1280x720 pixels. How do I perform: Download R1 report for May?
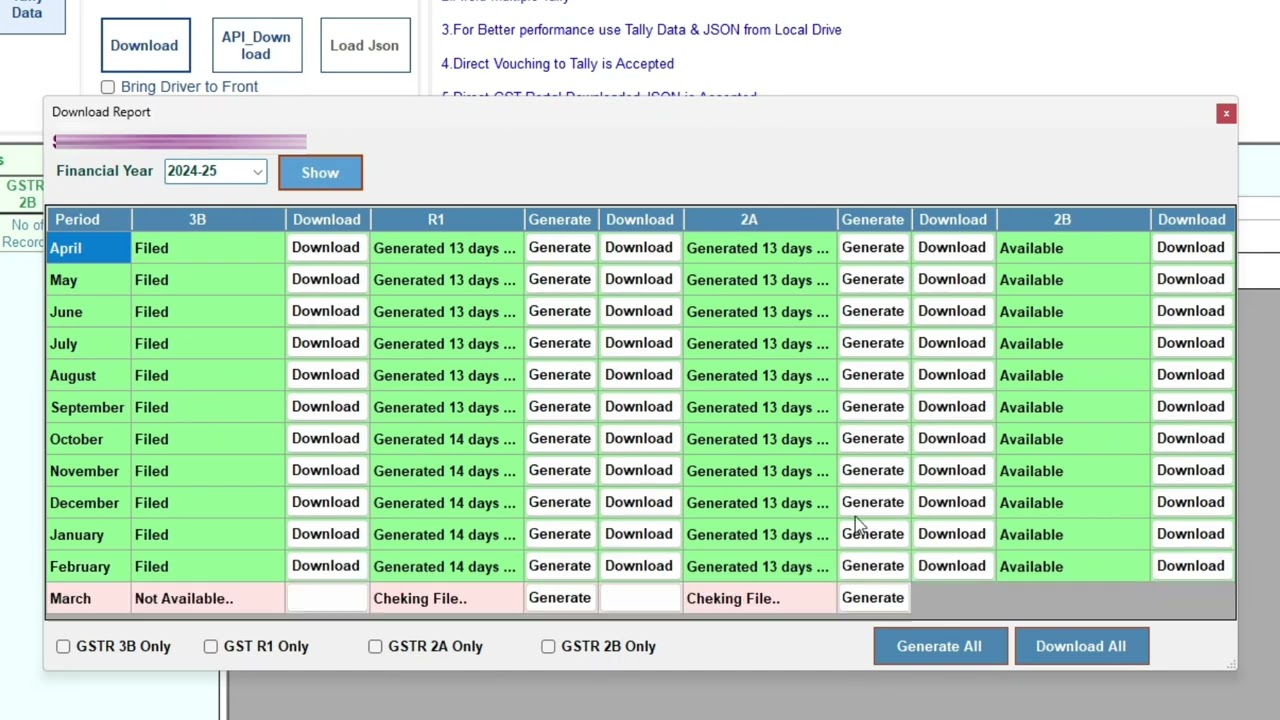(639, 279)
